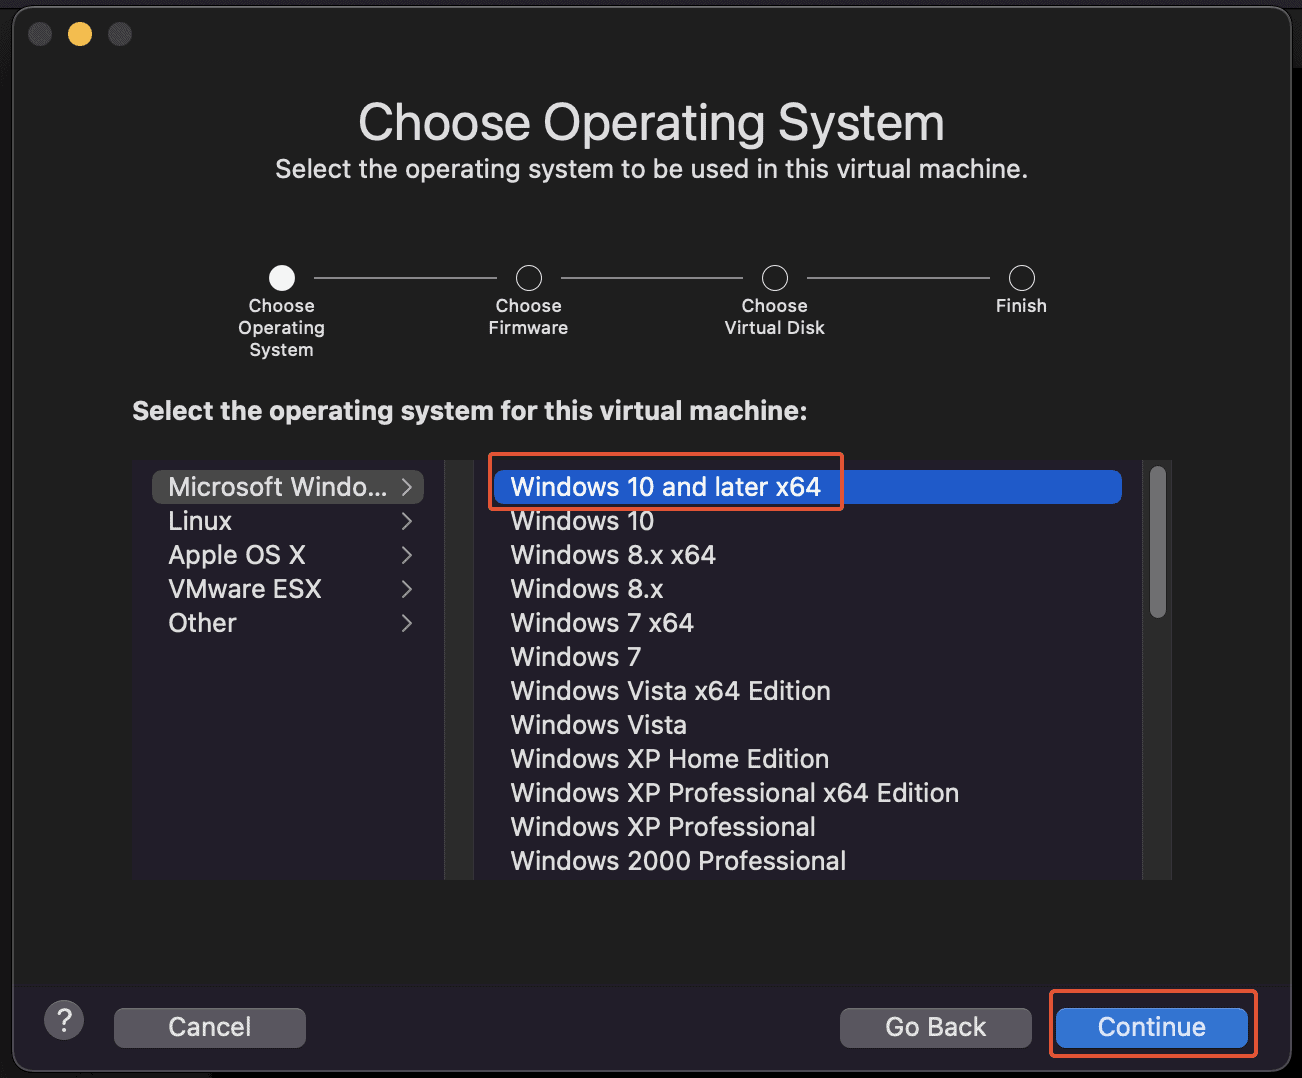Screen dimensions: 1302x1078
Task: Select Windows 10 and later x64
Action: [808, 487]
